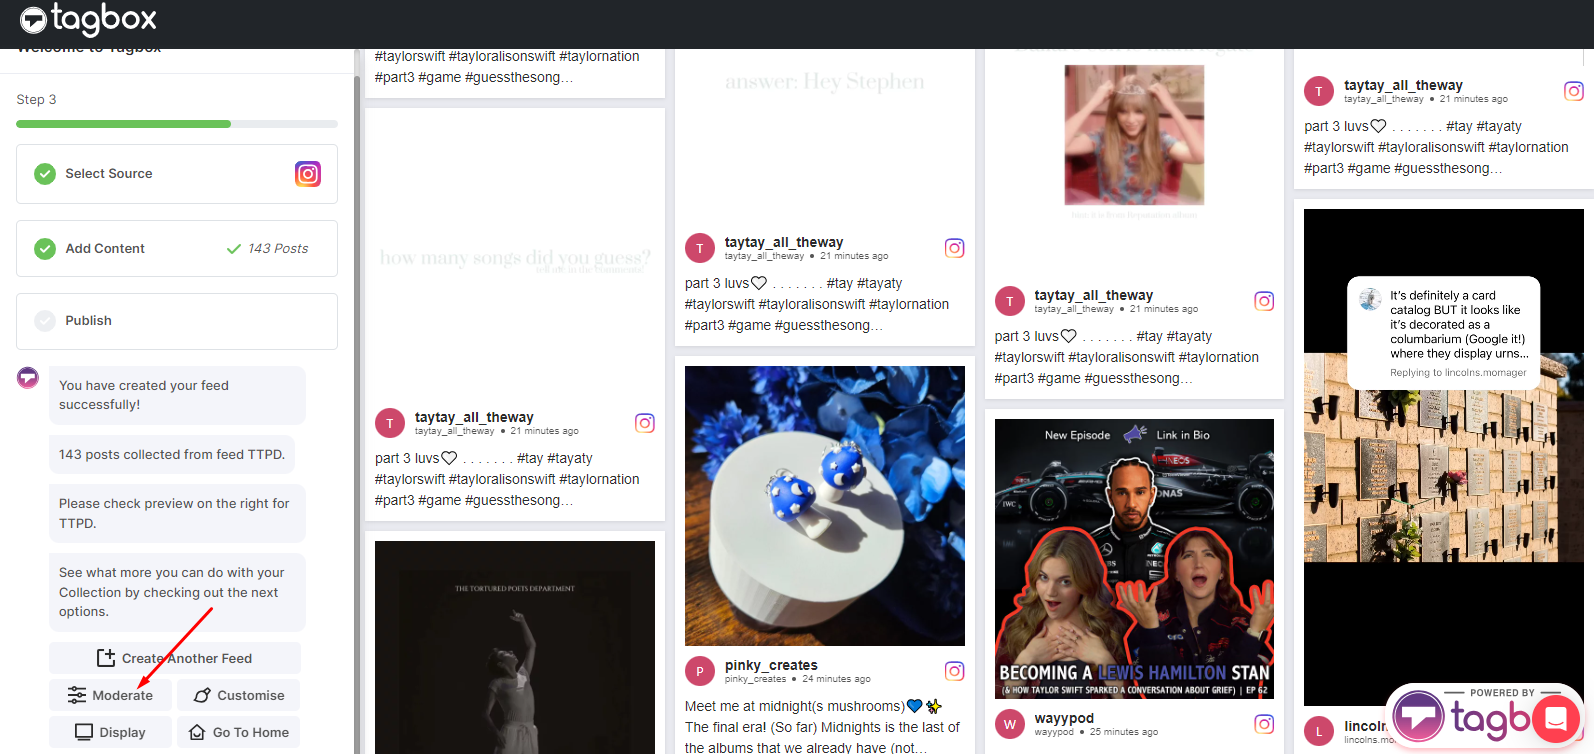
Task: Click the green check next to Select Source
Action: [x=45, y=174]
